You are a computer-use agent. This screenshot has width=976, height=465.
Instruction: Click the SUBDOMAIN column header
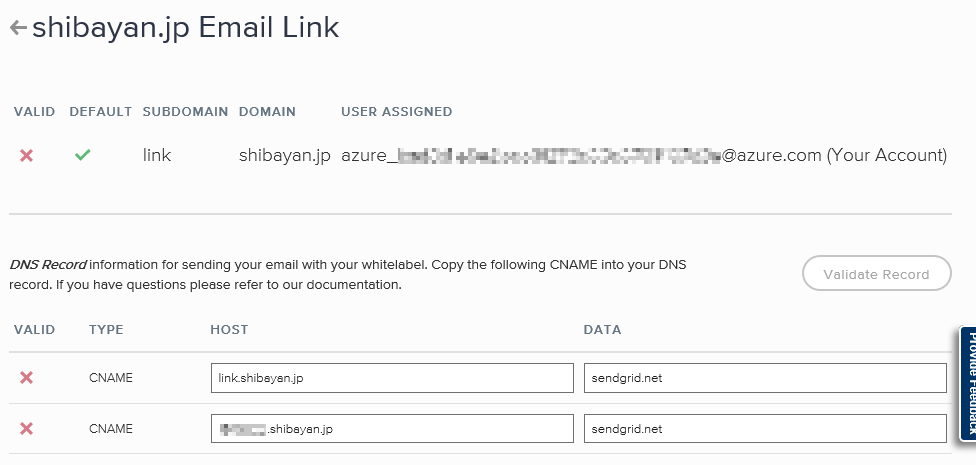(185, 112)
